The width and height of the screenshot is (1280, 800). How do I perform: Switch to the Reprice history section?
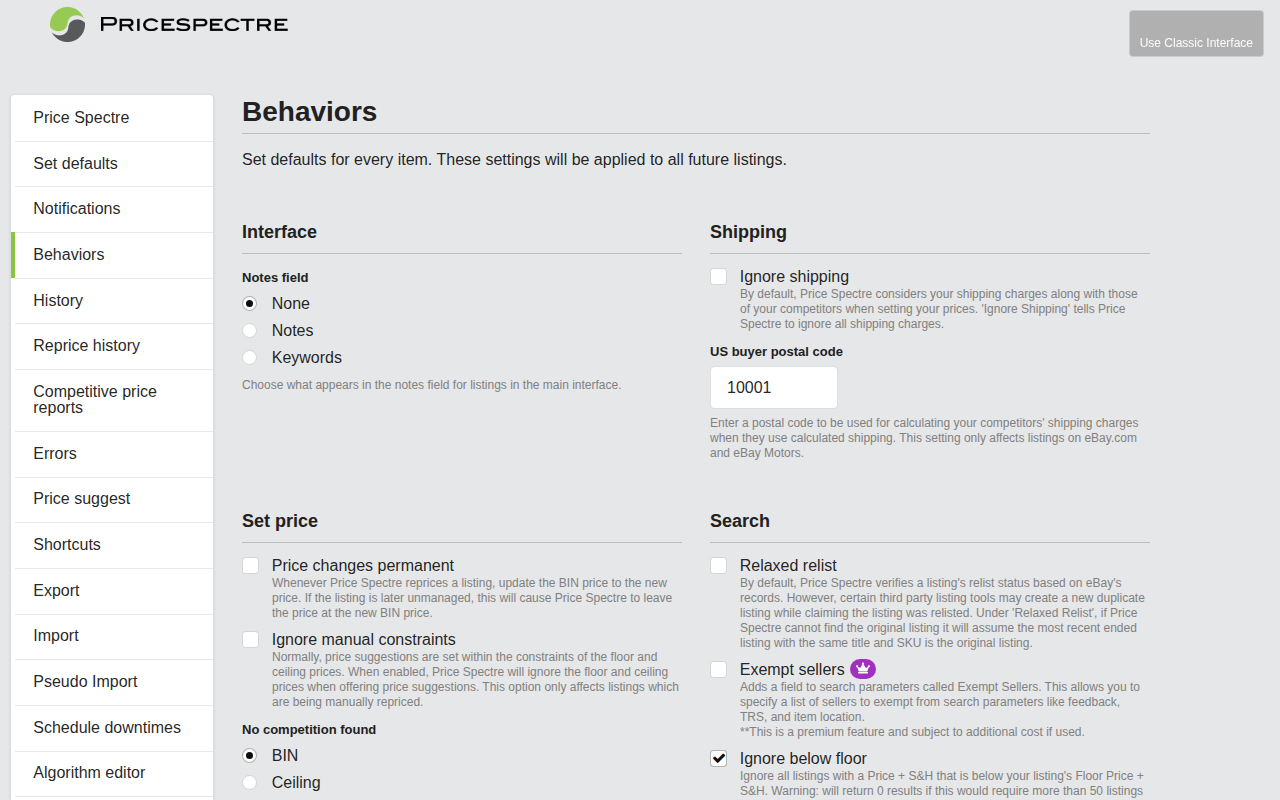point(86,345)
